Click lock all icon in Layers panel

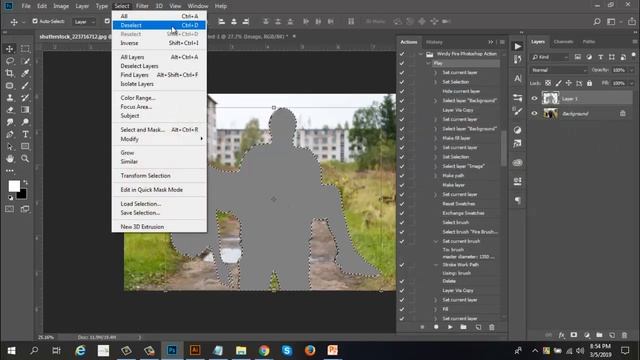589,83
